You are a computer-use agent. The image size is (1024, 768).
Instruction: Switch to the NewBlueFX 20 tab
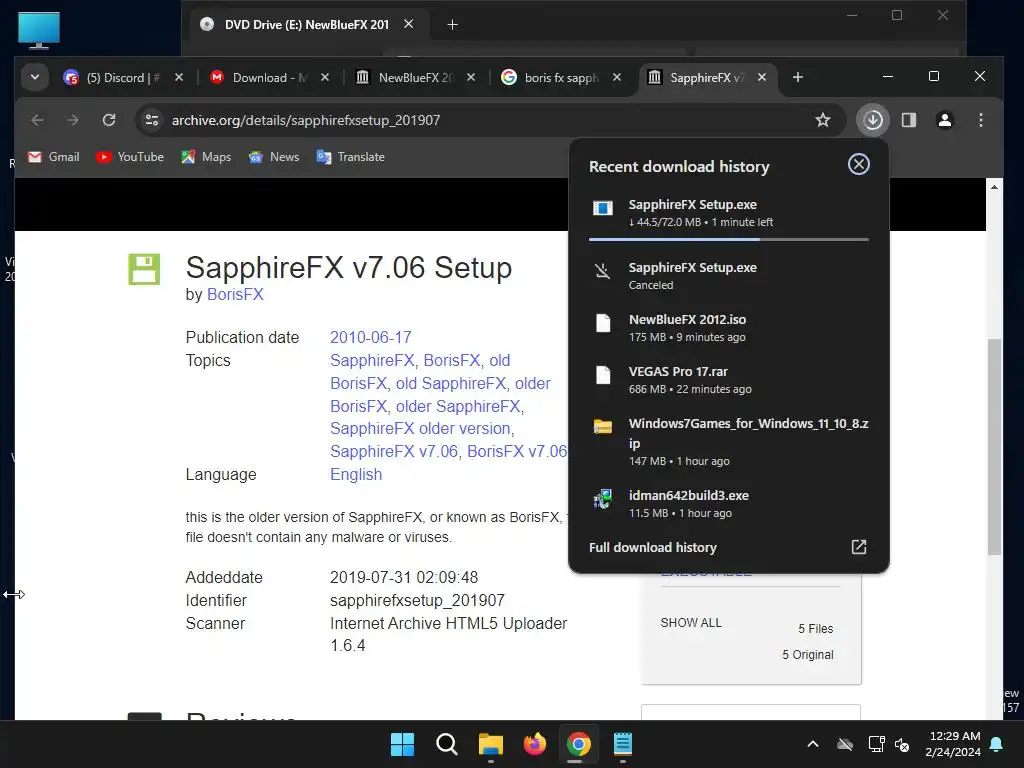[415, 78]
